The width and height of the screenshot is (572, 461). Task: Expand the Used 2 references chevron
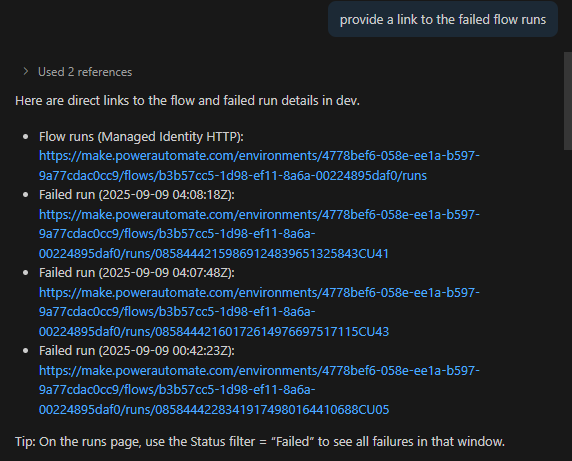click(26, 71)
